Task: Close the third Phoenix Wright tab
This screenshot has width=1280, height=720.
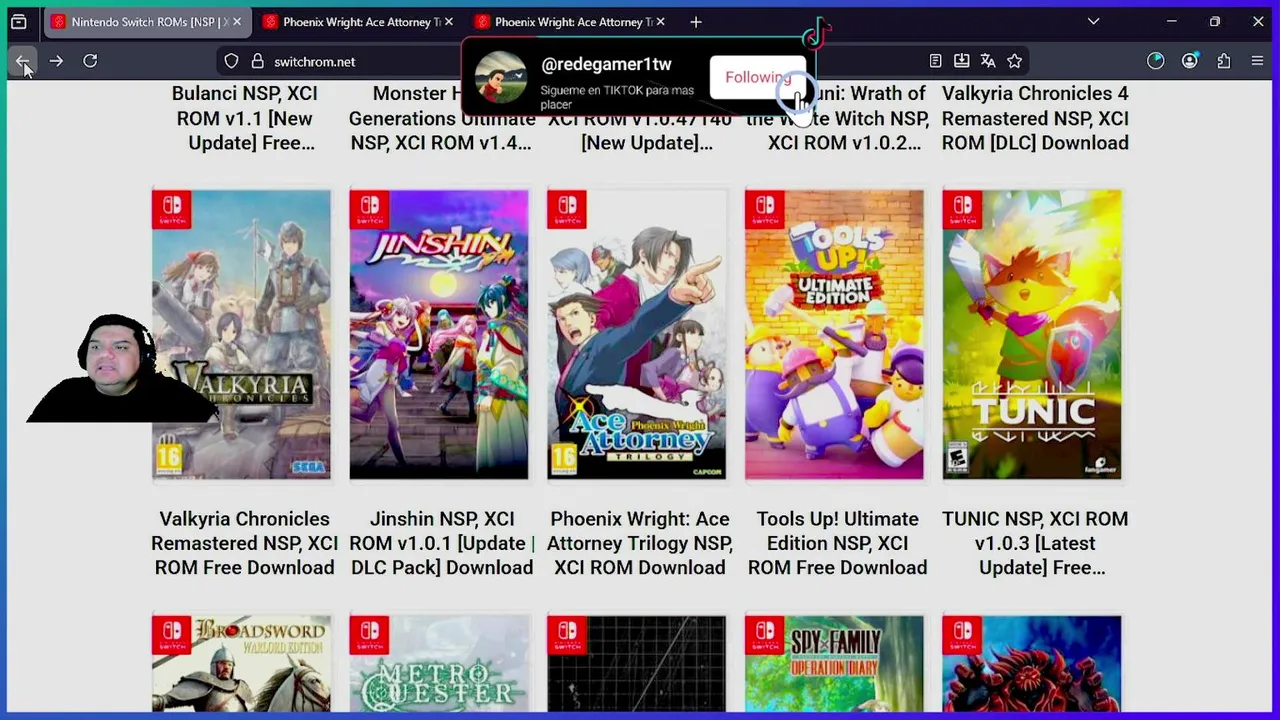Action: coord(660,22)
